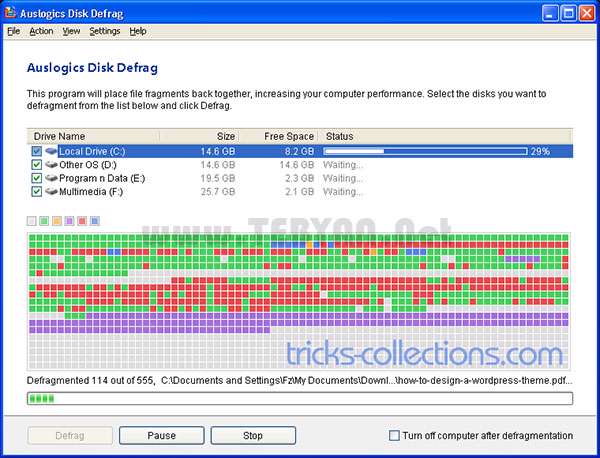Viewport: 600px width, 458px height.
Task: Sort by the Drive Name column header
Action: (x=93, y=136)
